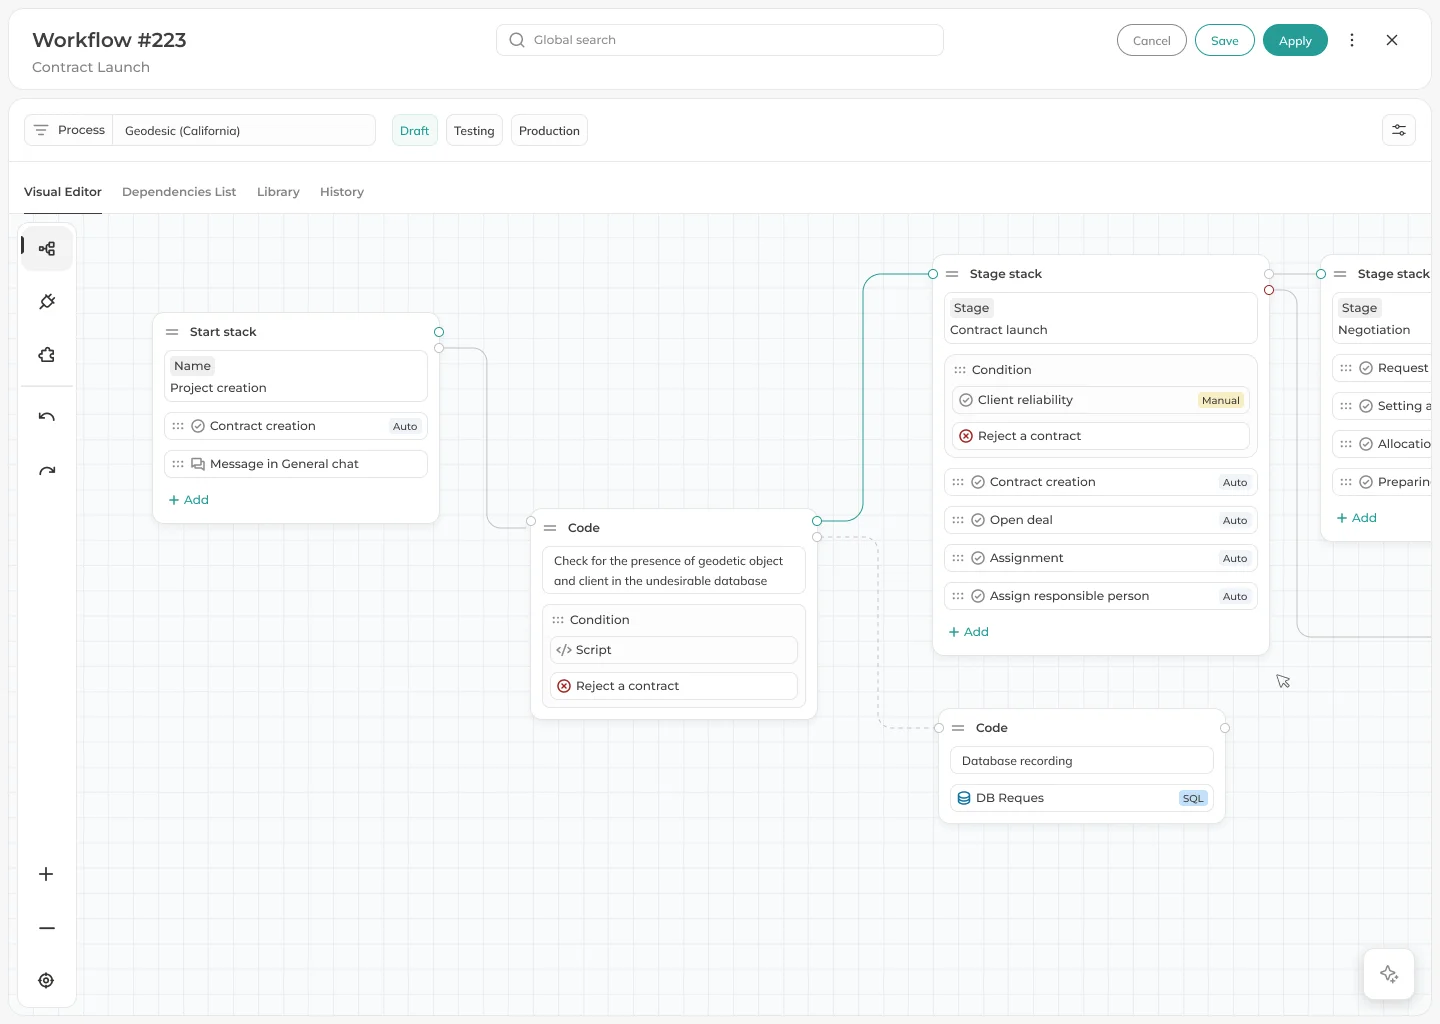Screen dimensions: 1440x1024
Task: Toggle the Client reliability condition checkmark
Action: click(x=966, y=400)
